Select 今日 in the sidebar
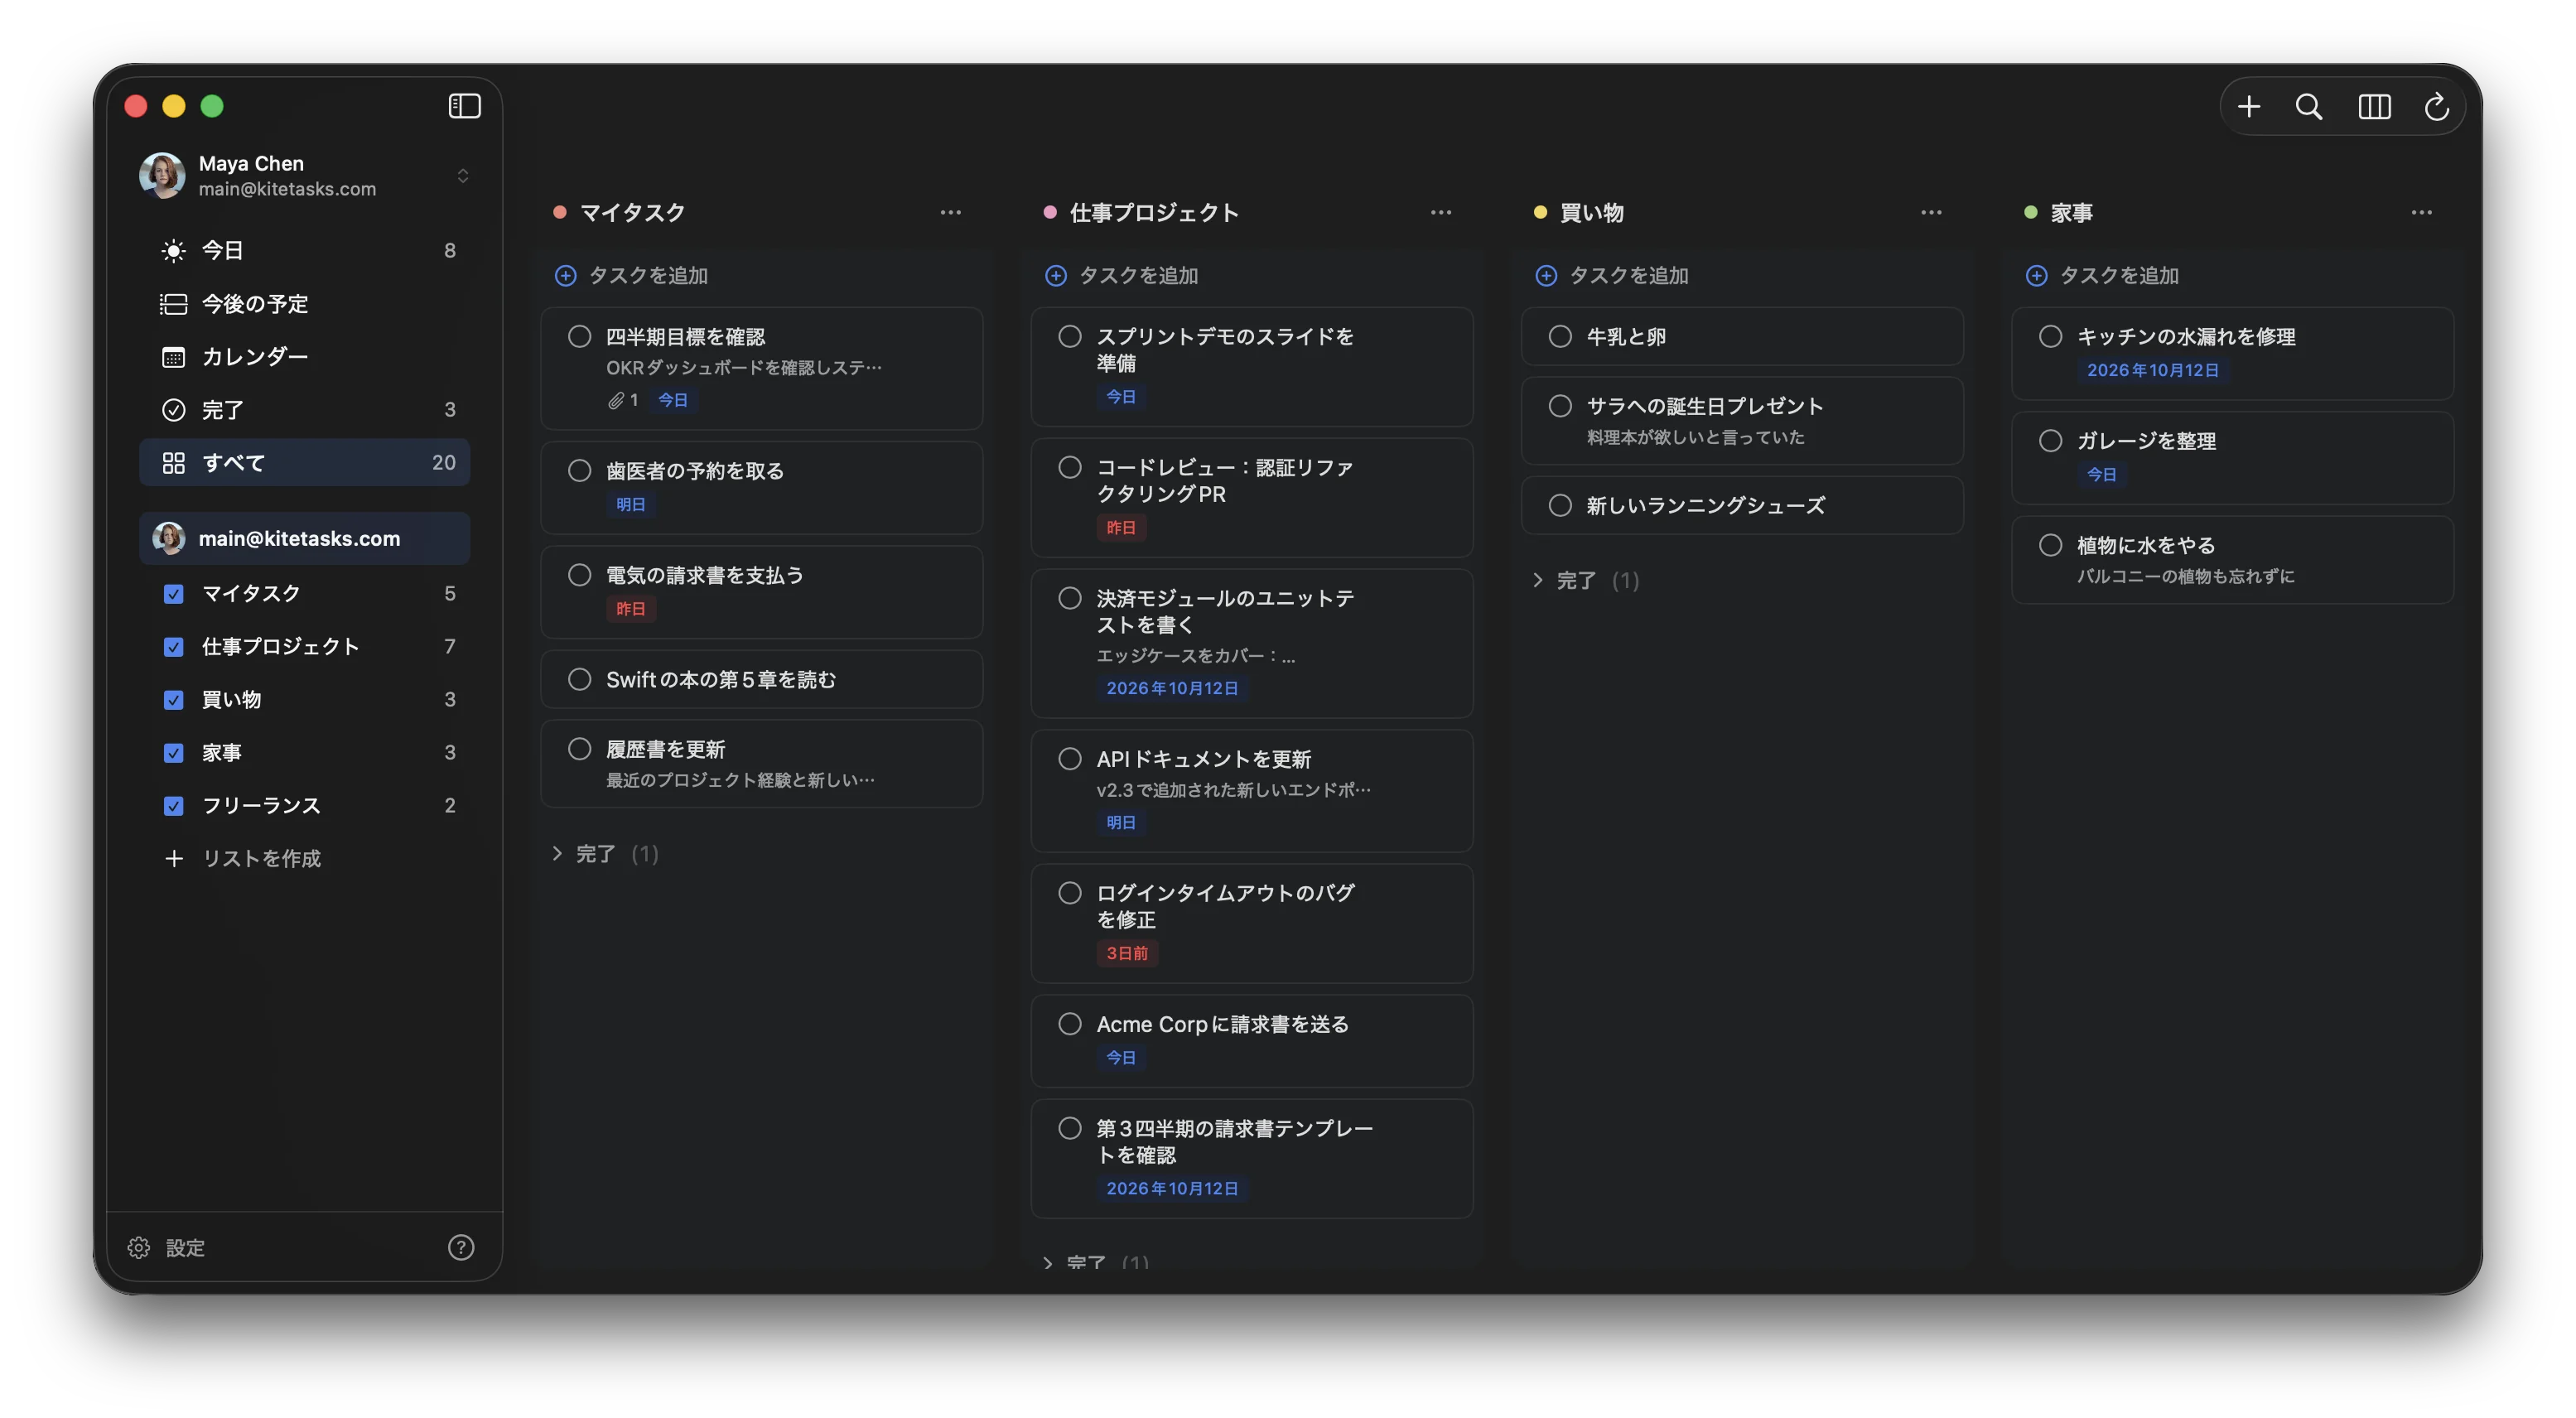 (x=305, y=251)
